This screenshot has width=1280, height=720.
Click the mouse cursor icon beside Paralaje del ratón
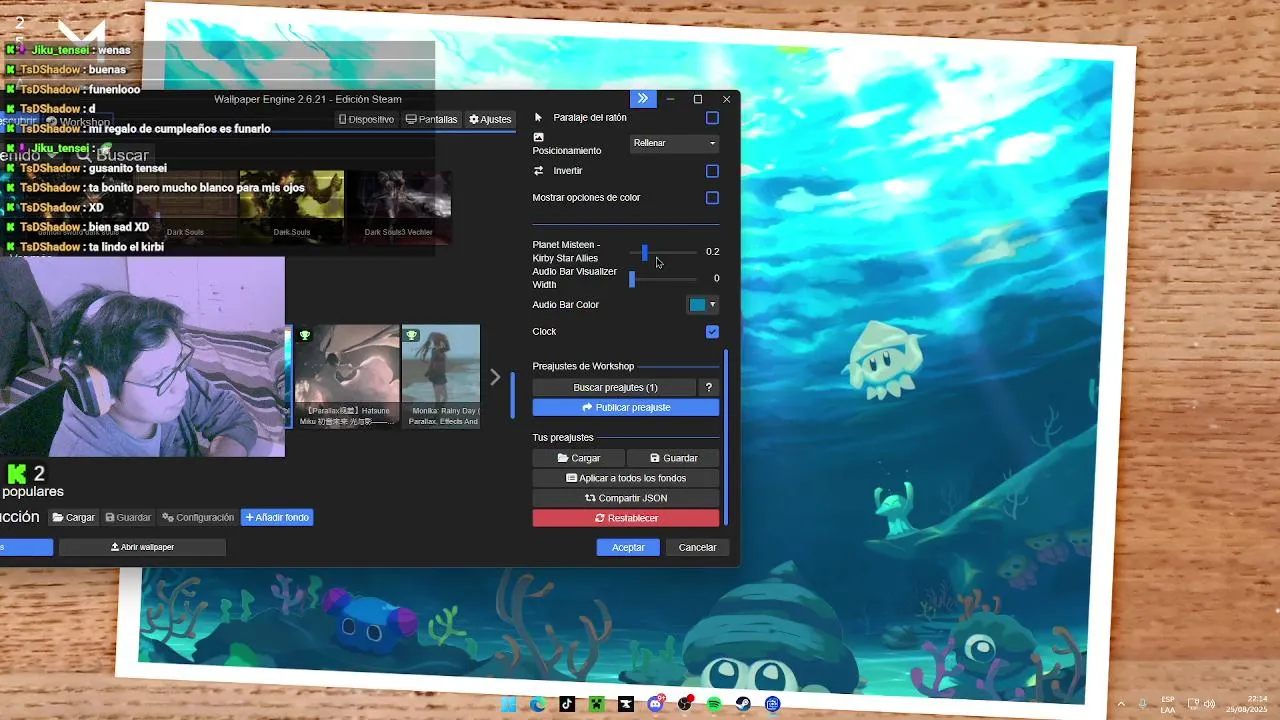coord(538,117)
